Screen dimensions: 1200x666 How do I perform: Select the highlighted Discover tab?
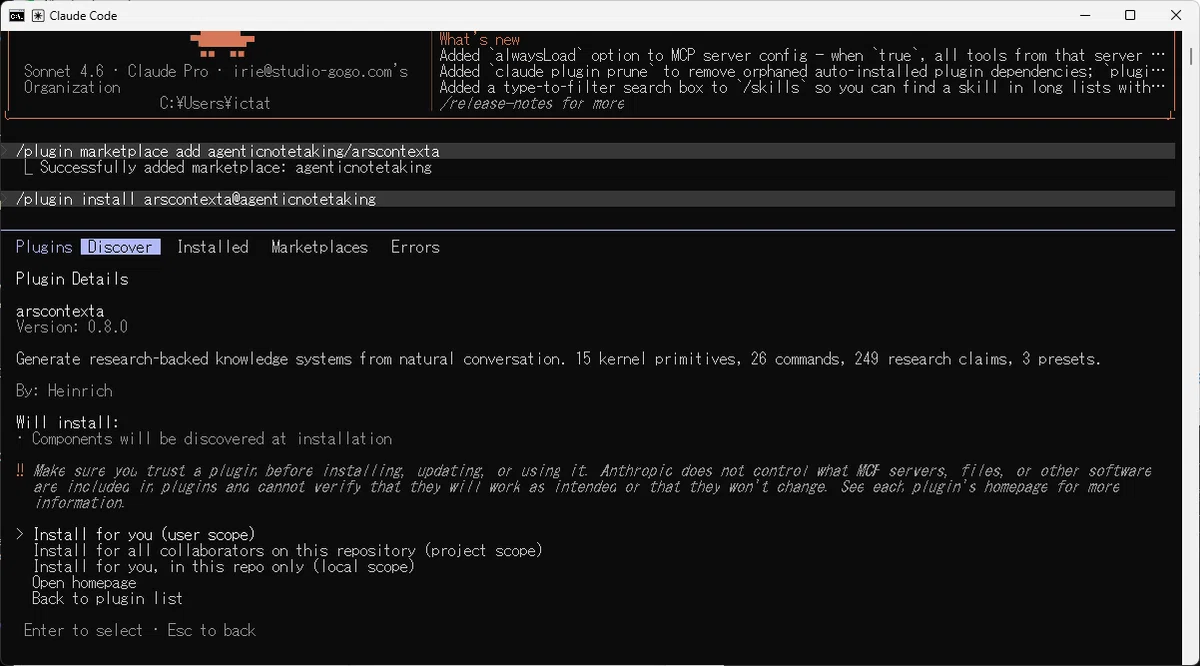point(120,247)
